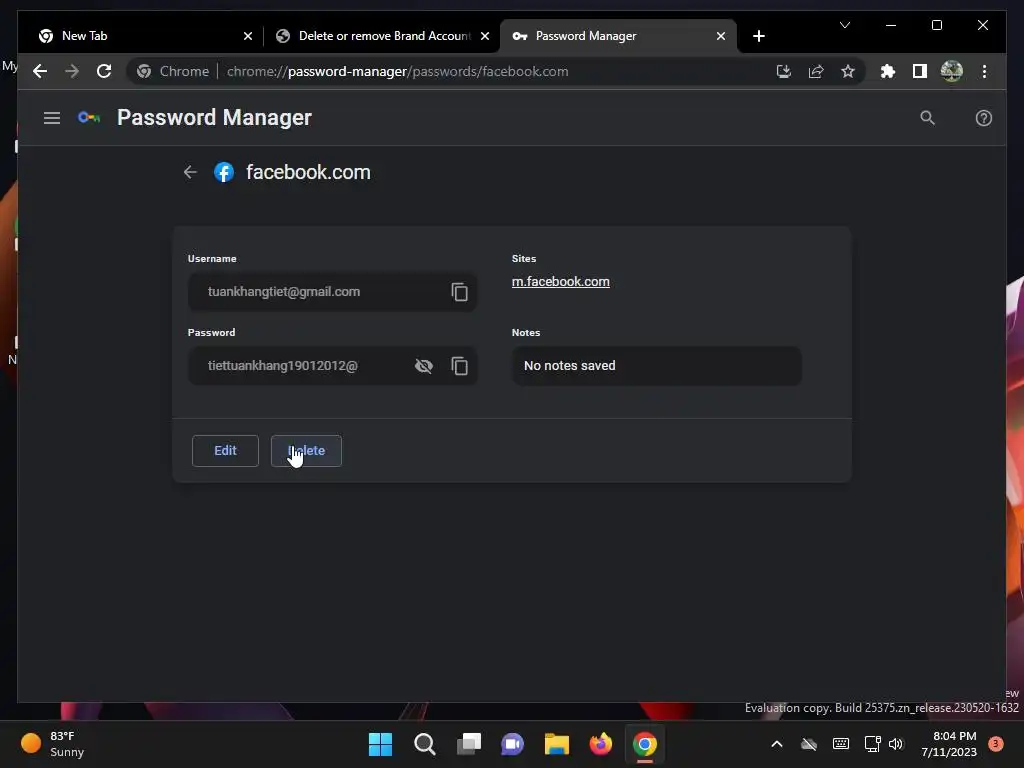
Task: Copy the username to clipboard
Action: click(x=460, y=292)
